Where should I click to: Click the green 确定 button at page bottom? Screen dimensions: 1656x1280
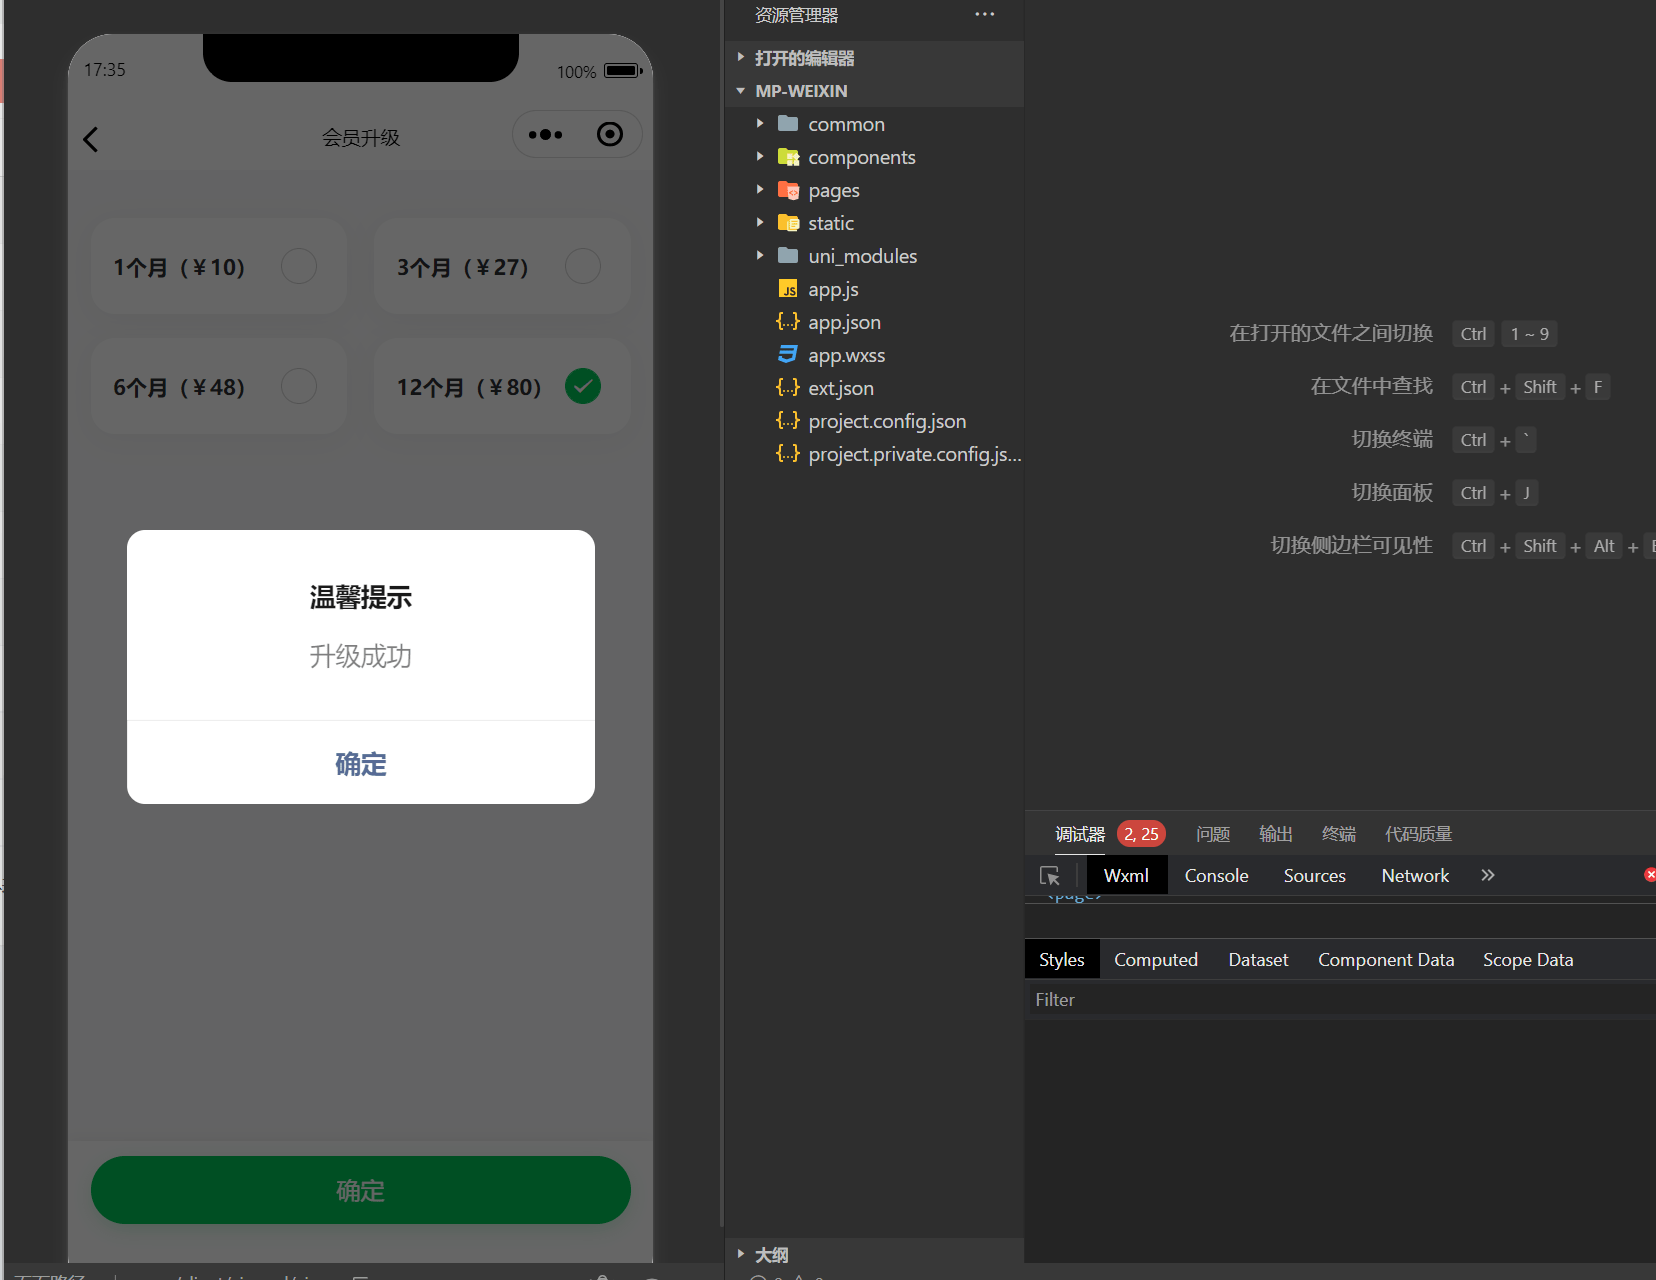(361, 1190)
